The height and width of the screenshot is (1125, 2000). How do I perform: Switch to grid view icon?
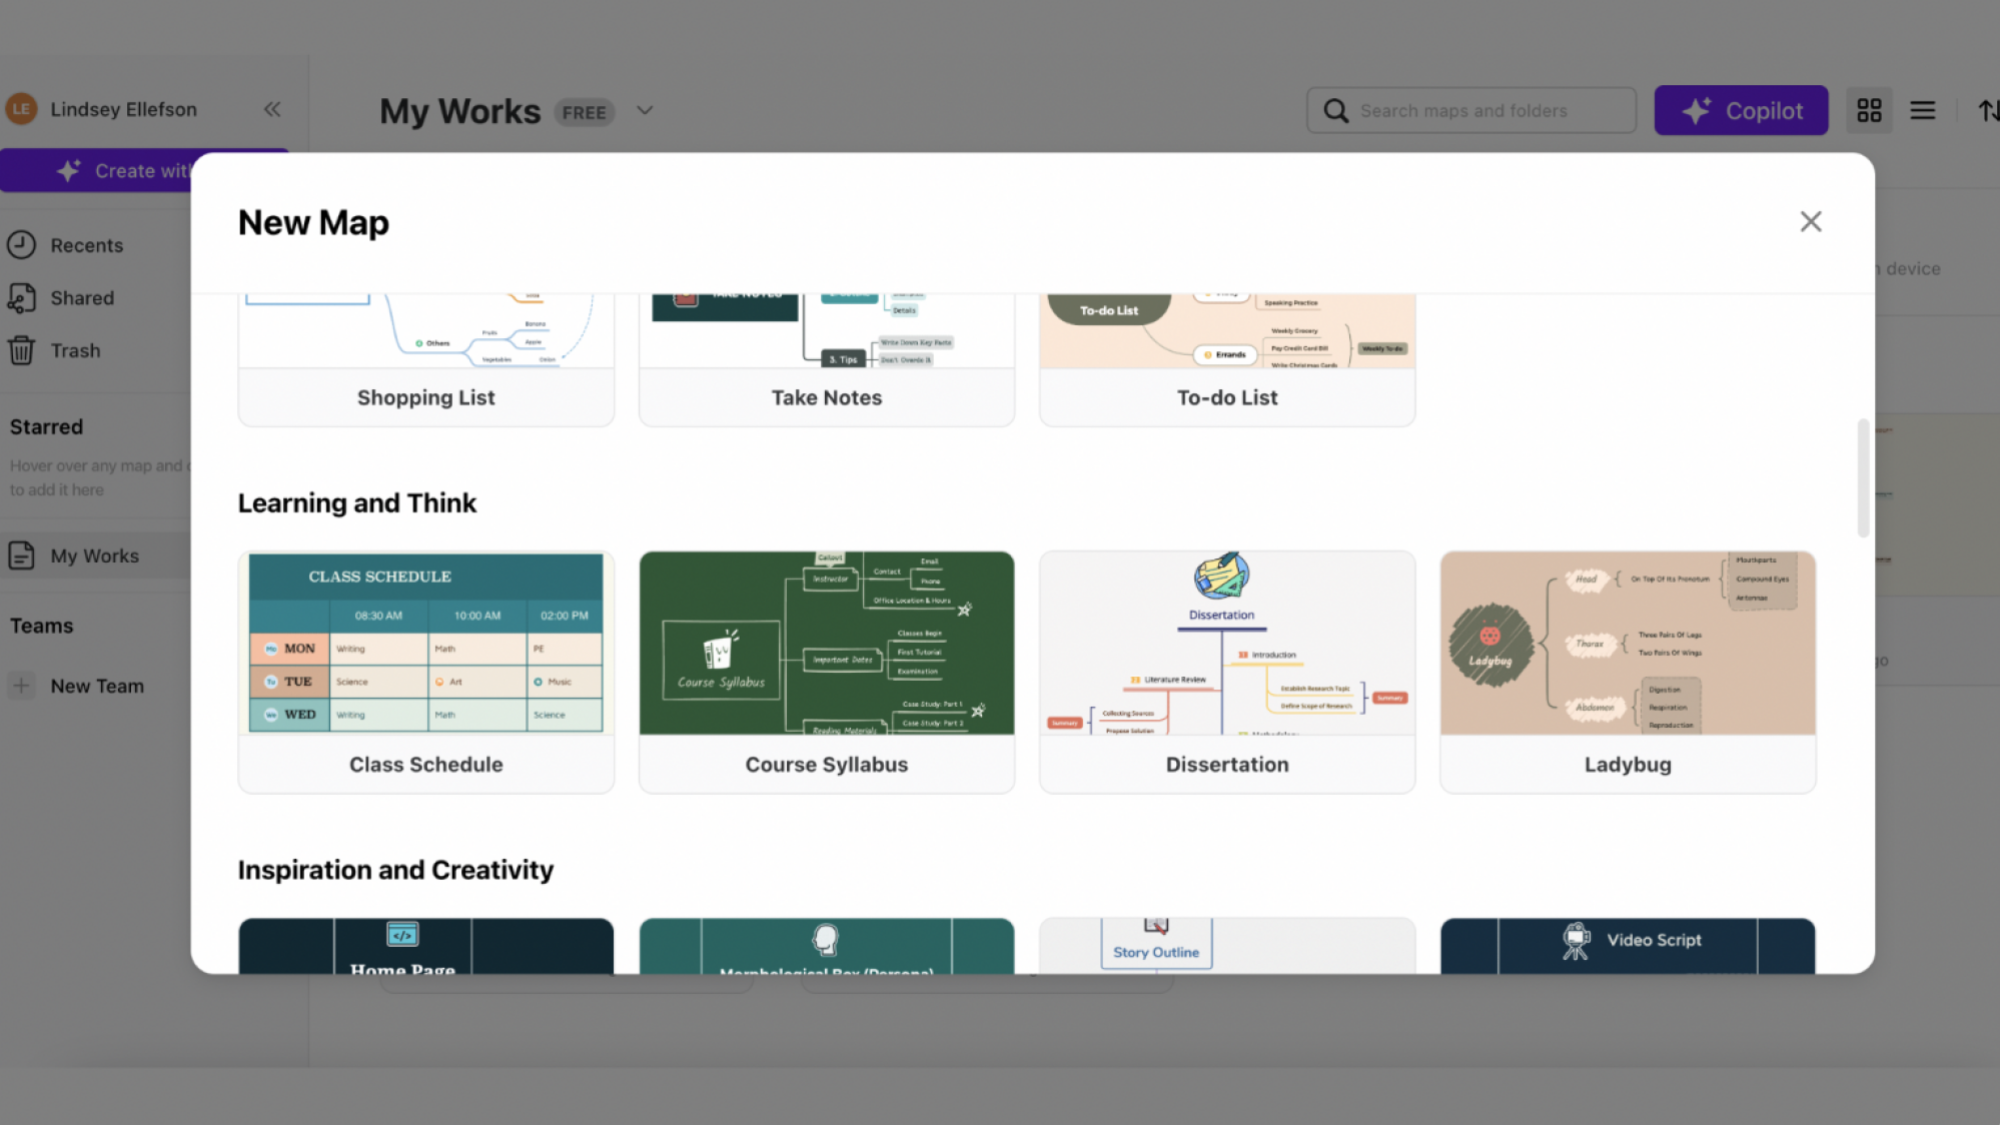click(x=1869, y=110)
